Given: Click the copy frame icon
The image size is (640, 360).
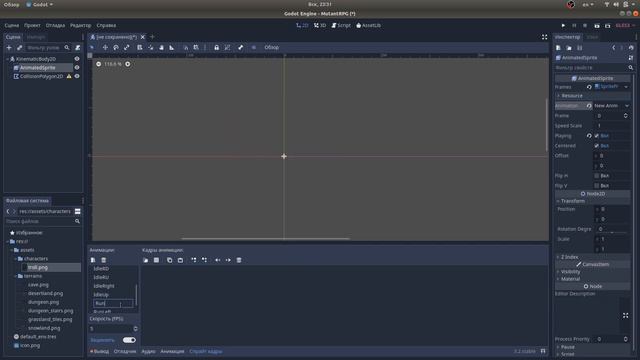Looking at the screenshot, I should point(169,260).
